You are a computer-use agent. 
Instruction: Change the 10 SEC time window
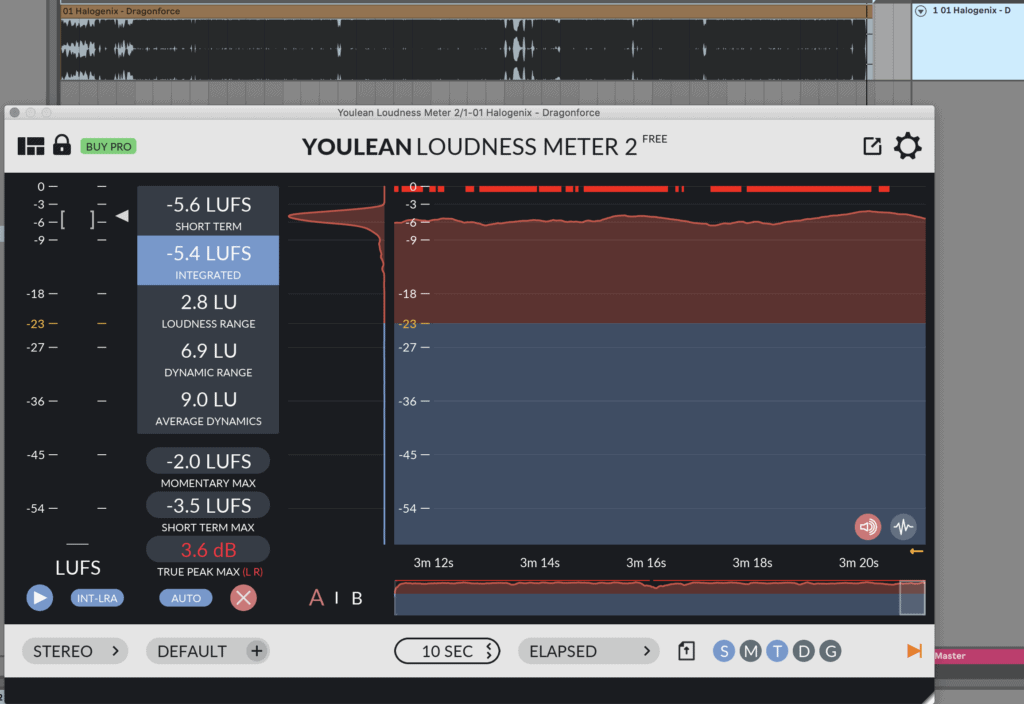447,651
